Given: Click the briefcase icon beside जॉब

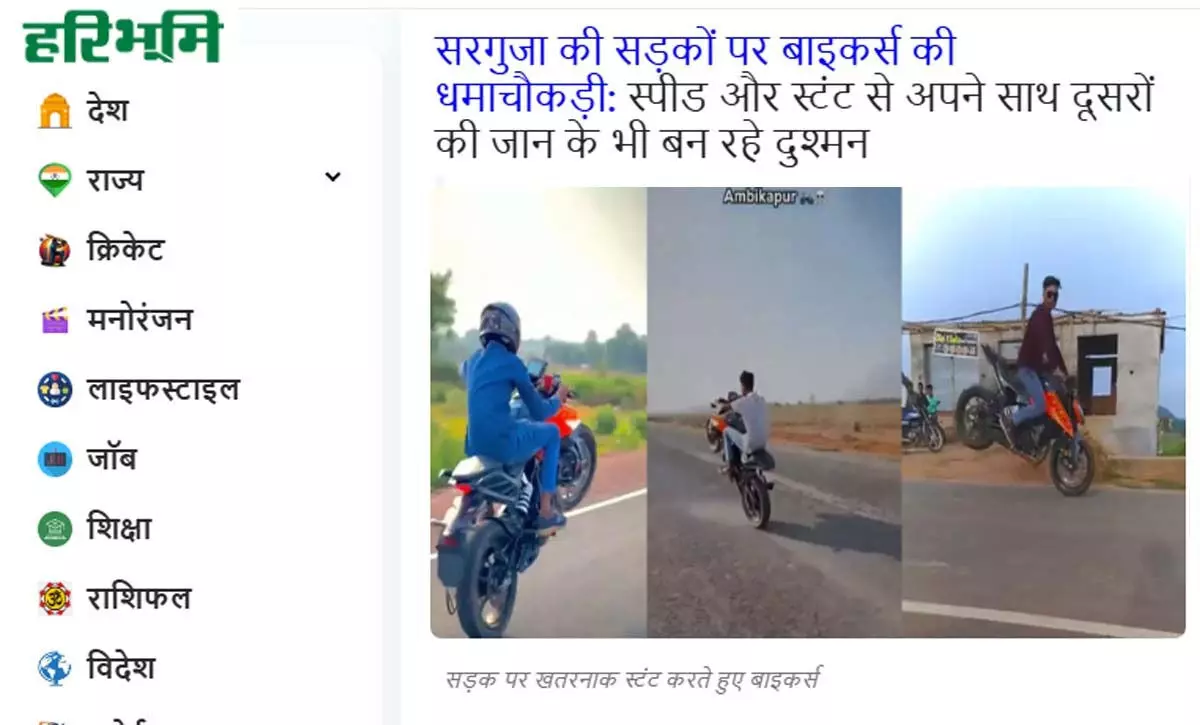Looking at the screenshot, I should point(55,459).
